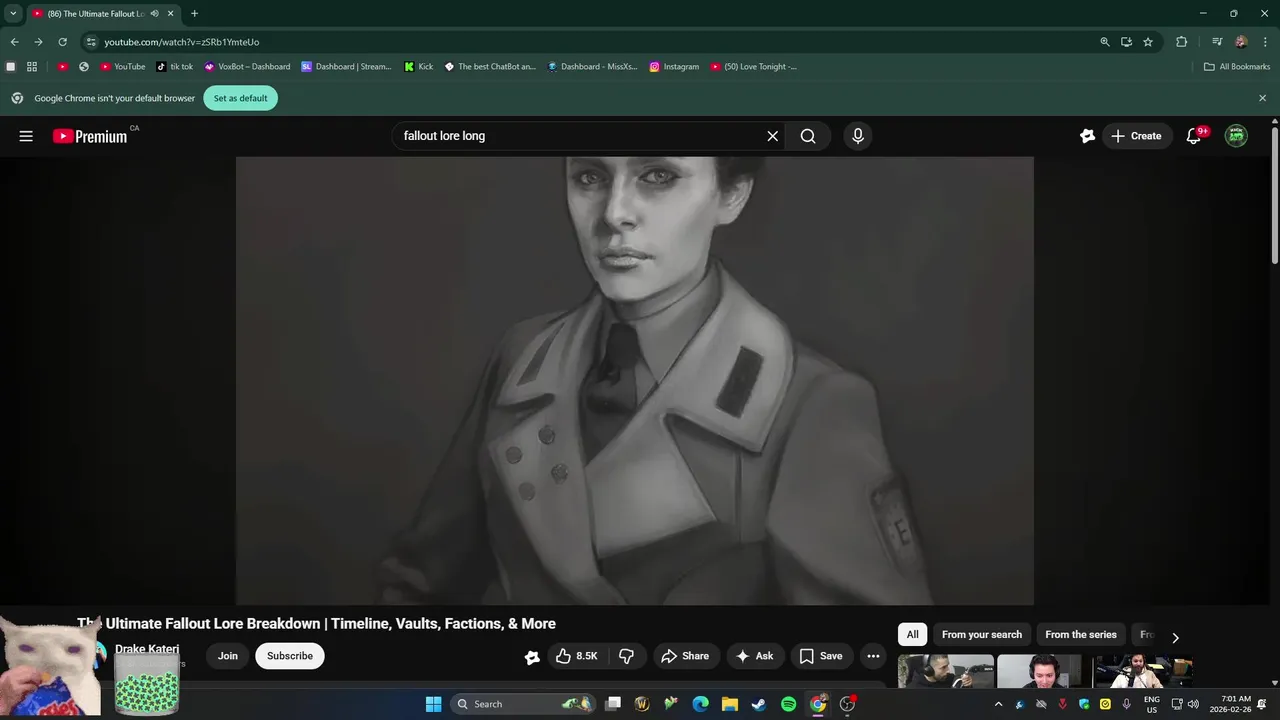Subscribe to Drake Kateri
Viewport: 1280px width, 720px height.
click(290, 656)
